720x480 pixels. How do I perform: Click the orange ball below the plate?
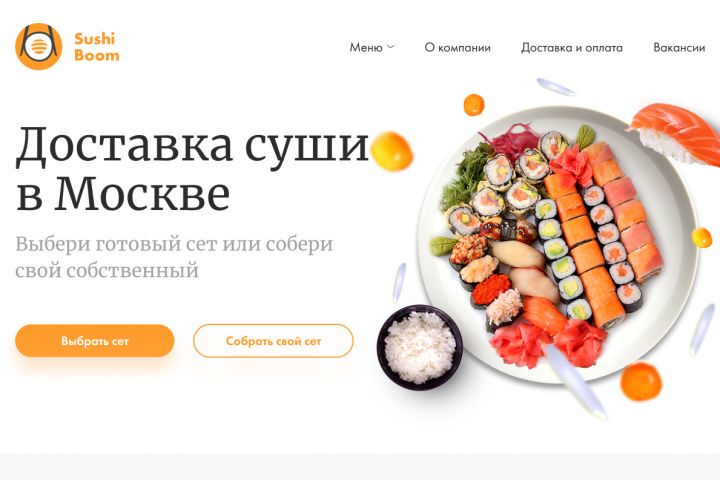[641, 381]
